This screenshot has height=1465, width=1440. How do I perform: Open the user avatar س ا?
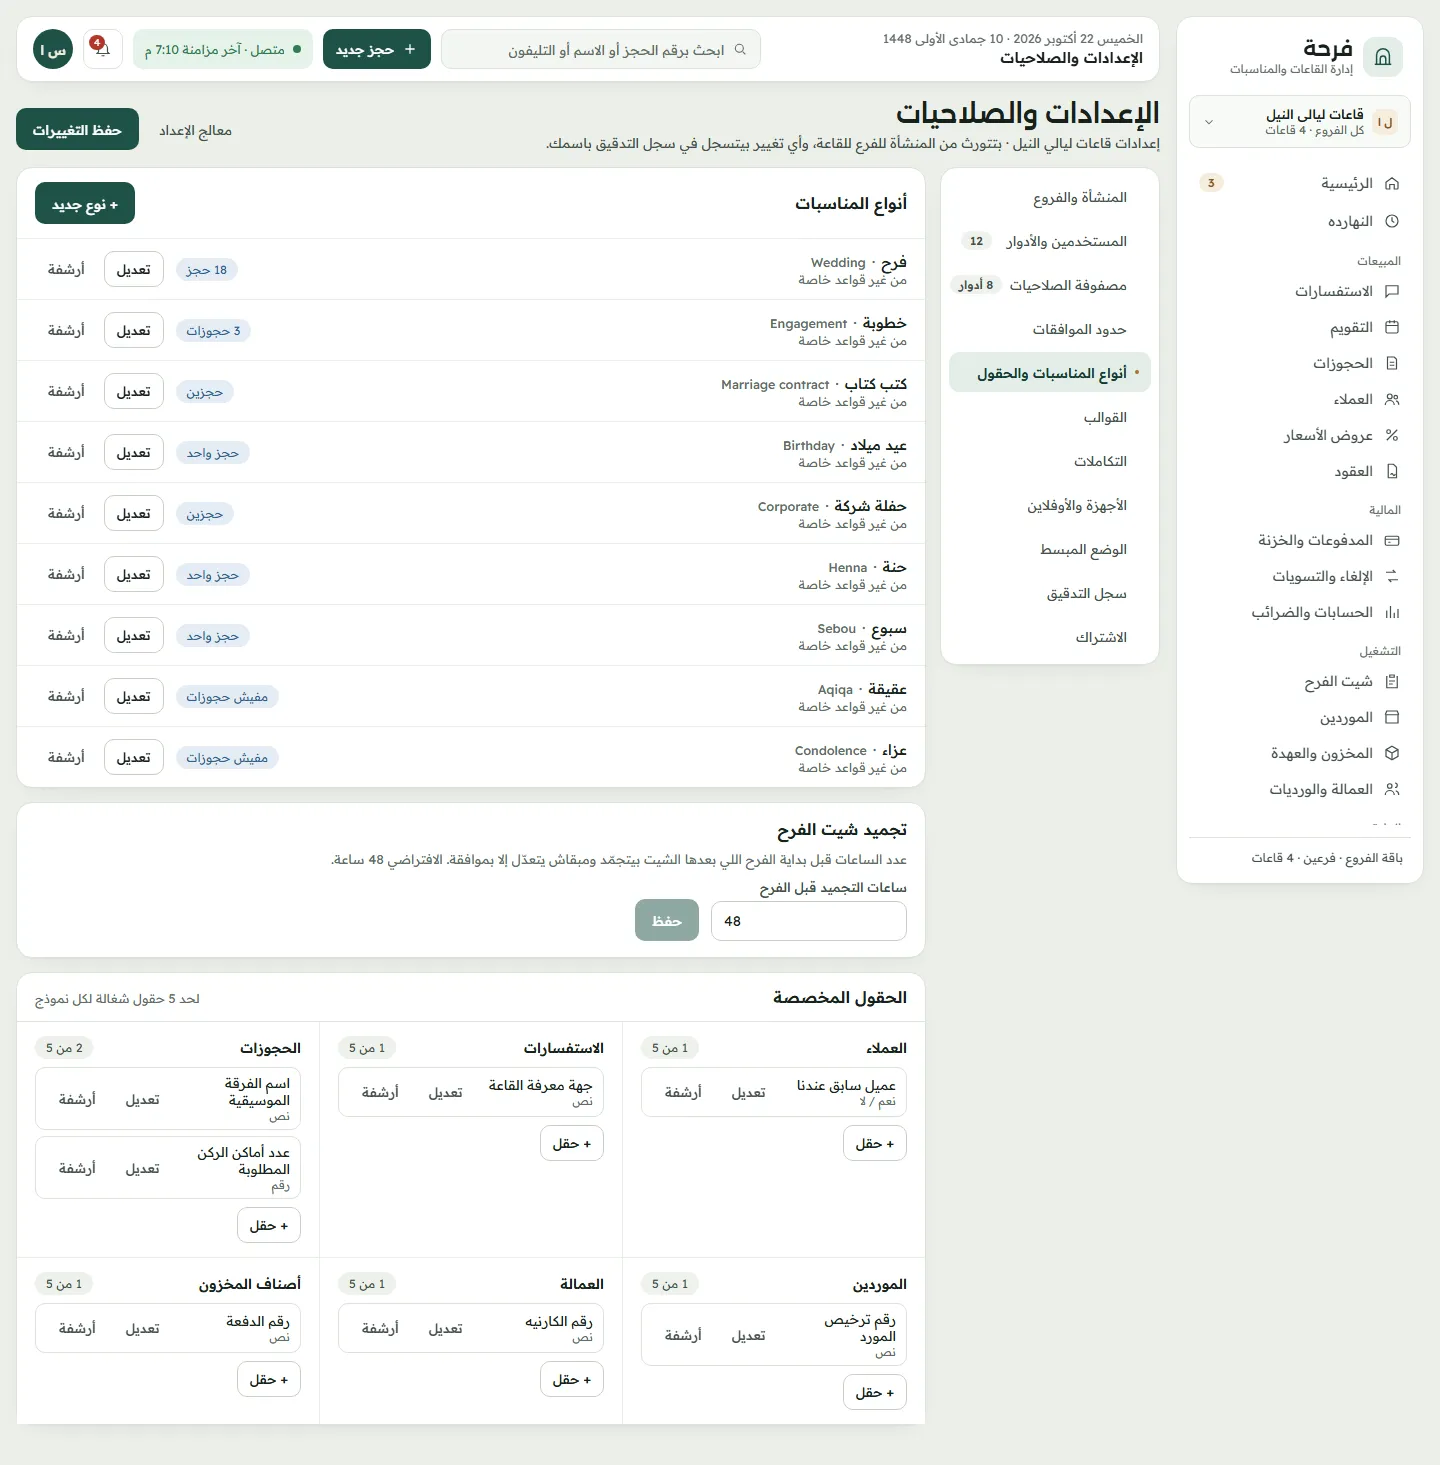pyautogui.click(x=53, y=49)
